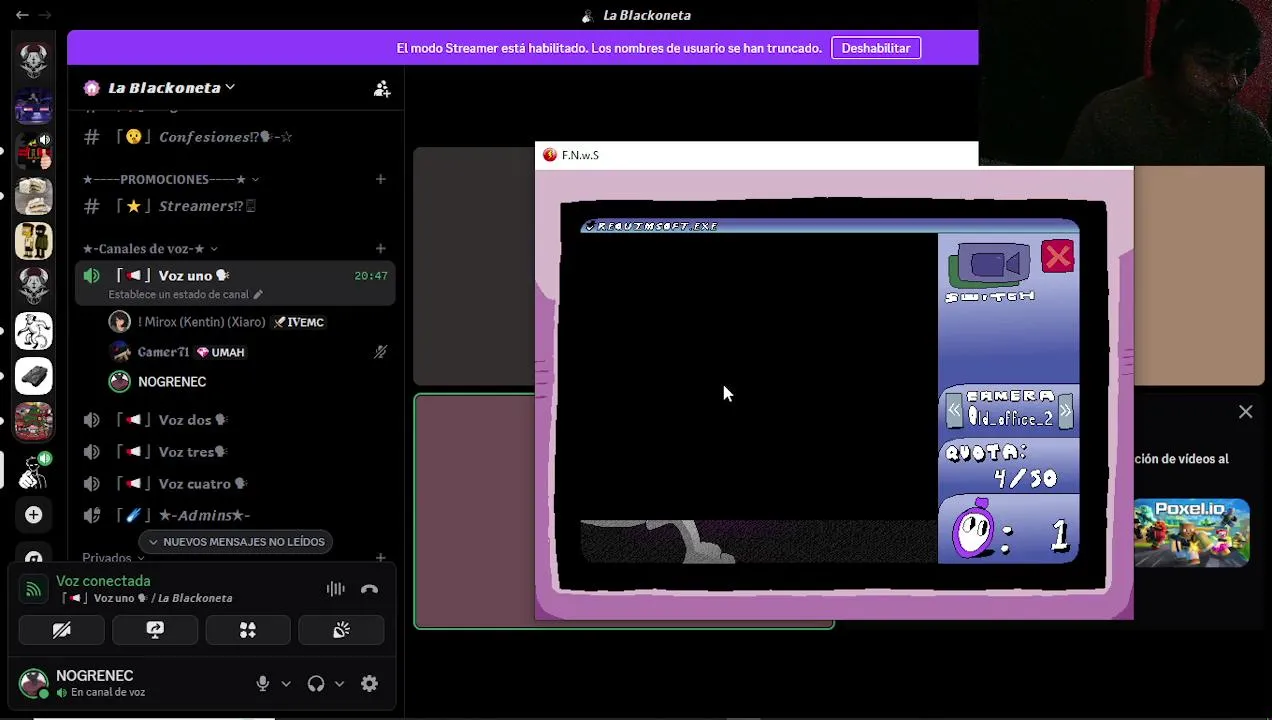Screen dimensions: 1272x720
Task: Toggle the headphones deafen button
Action: 316,684
